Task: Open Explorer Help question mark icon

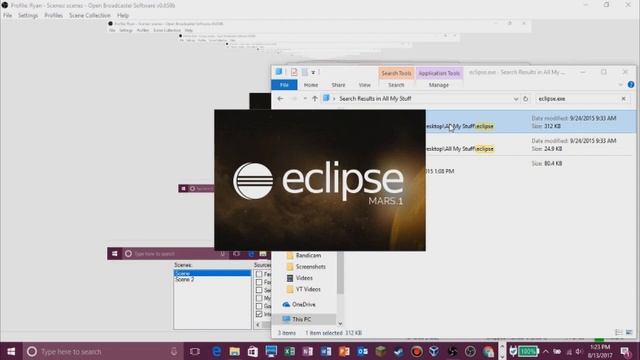Action: 631,84
